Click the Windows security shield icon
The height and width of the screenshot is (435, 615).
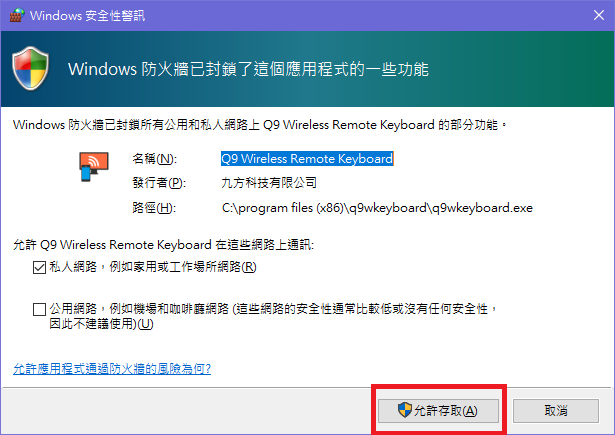click(31, 68)
